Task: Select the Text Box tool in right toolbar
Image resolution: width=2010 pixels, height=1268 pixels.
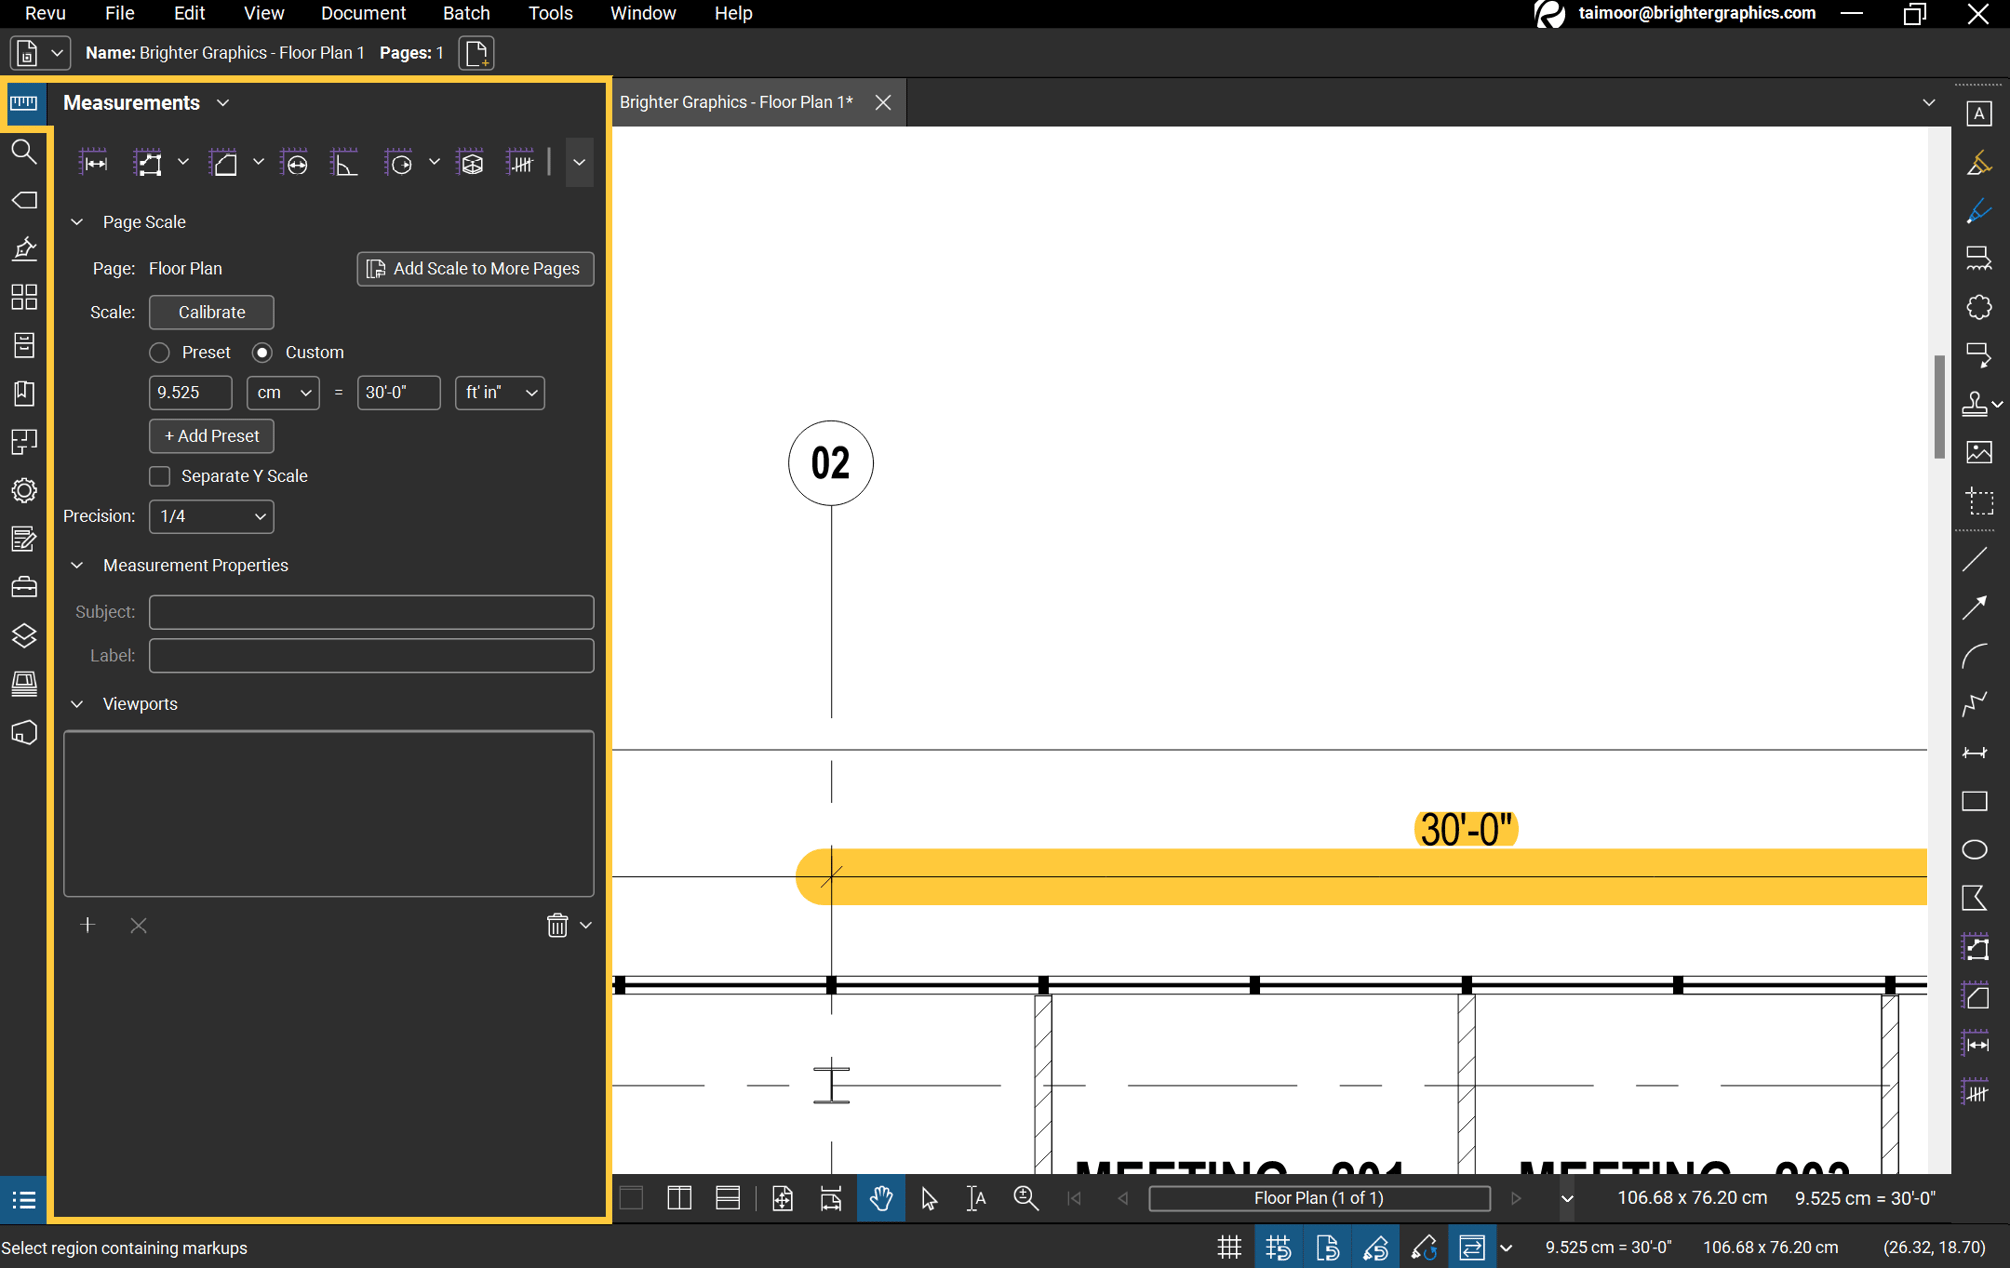Action: pos(1979,113)
